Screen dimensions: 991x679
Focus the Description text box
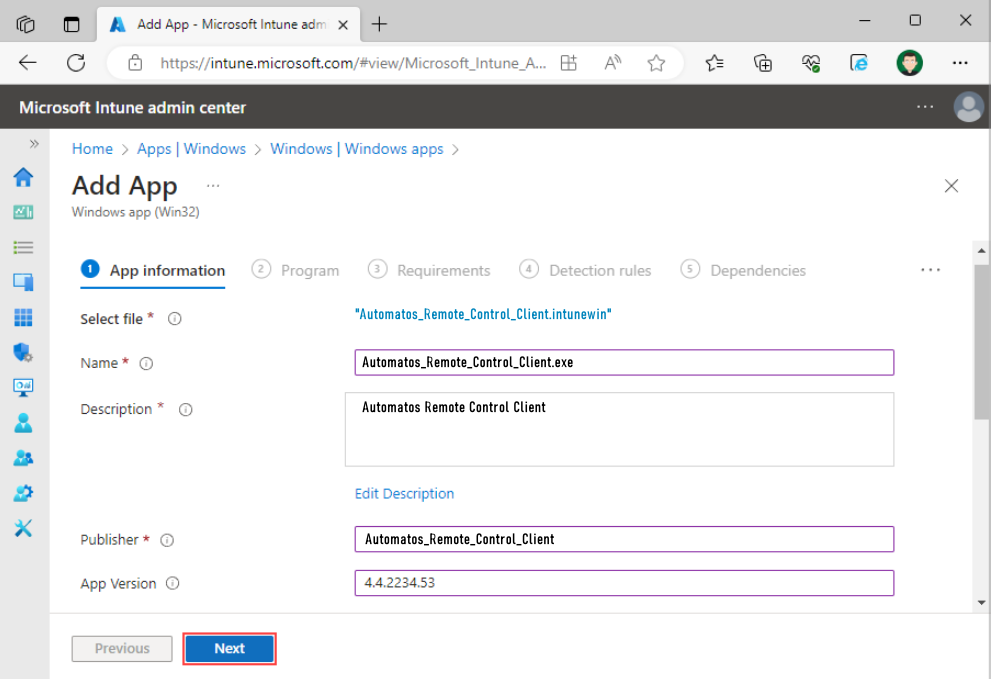(619, 429)
